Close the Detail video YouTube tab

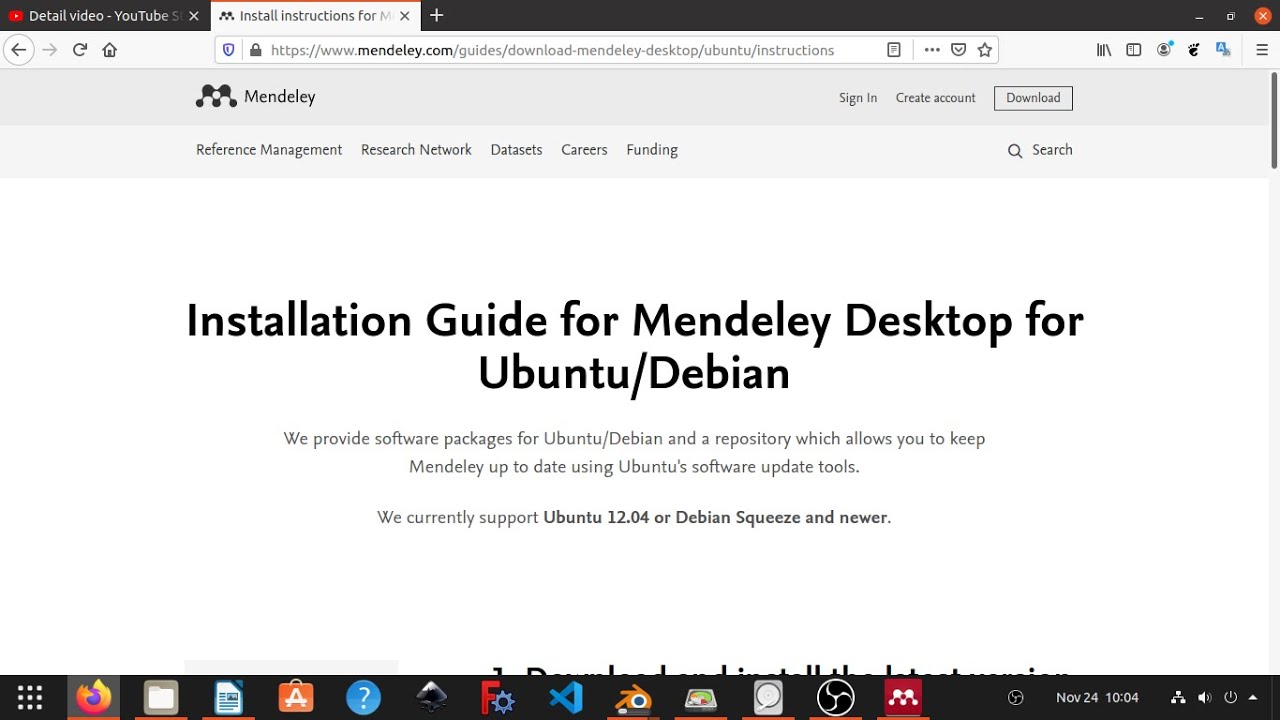click(194, 16)
